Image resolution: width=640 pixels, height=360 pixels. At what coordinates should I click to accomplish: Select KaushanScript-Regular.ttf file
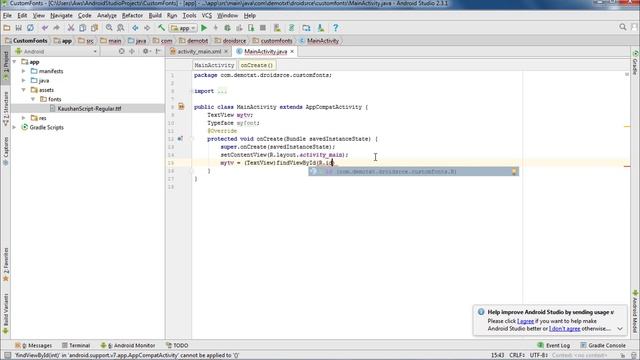(89, 109)
